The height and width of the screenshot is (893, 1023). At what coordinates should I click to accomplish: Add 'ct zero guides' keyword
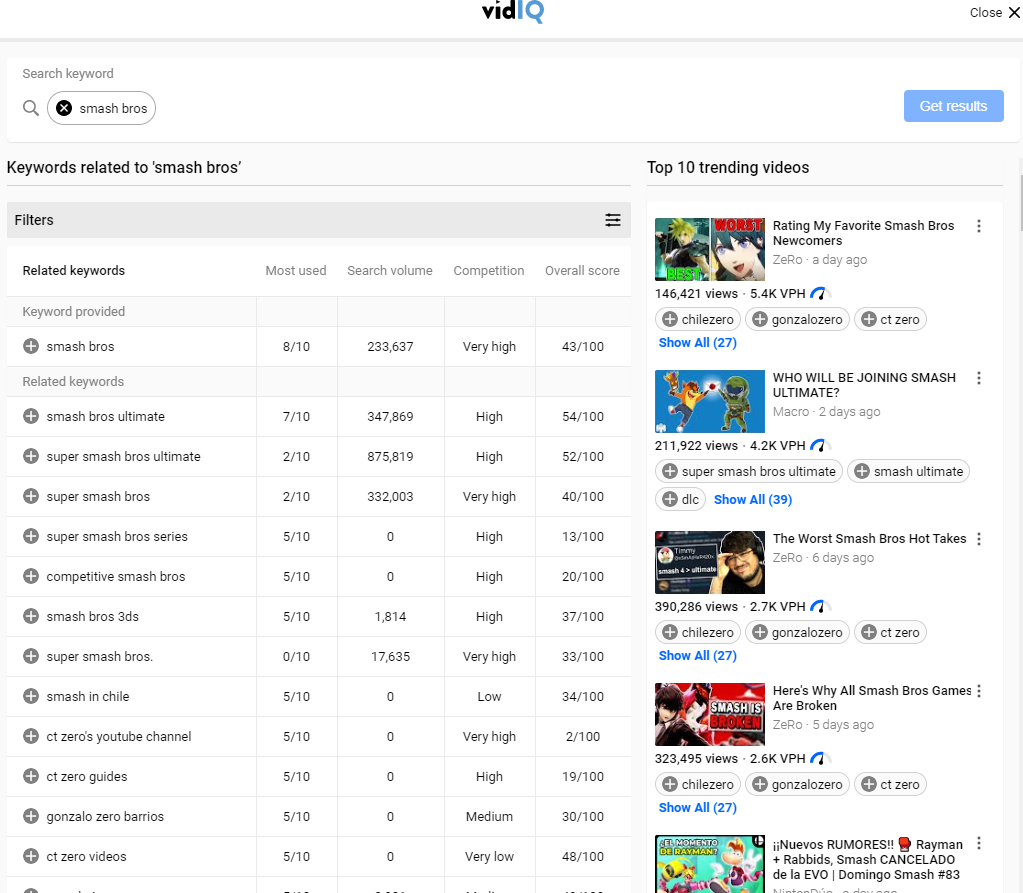pos(31,776)
